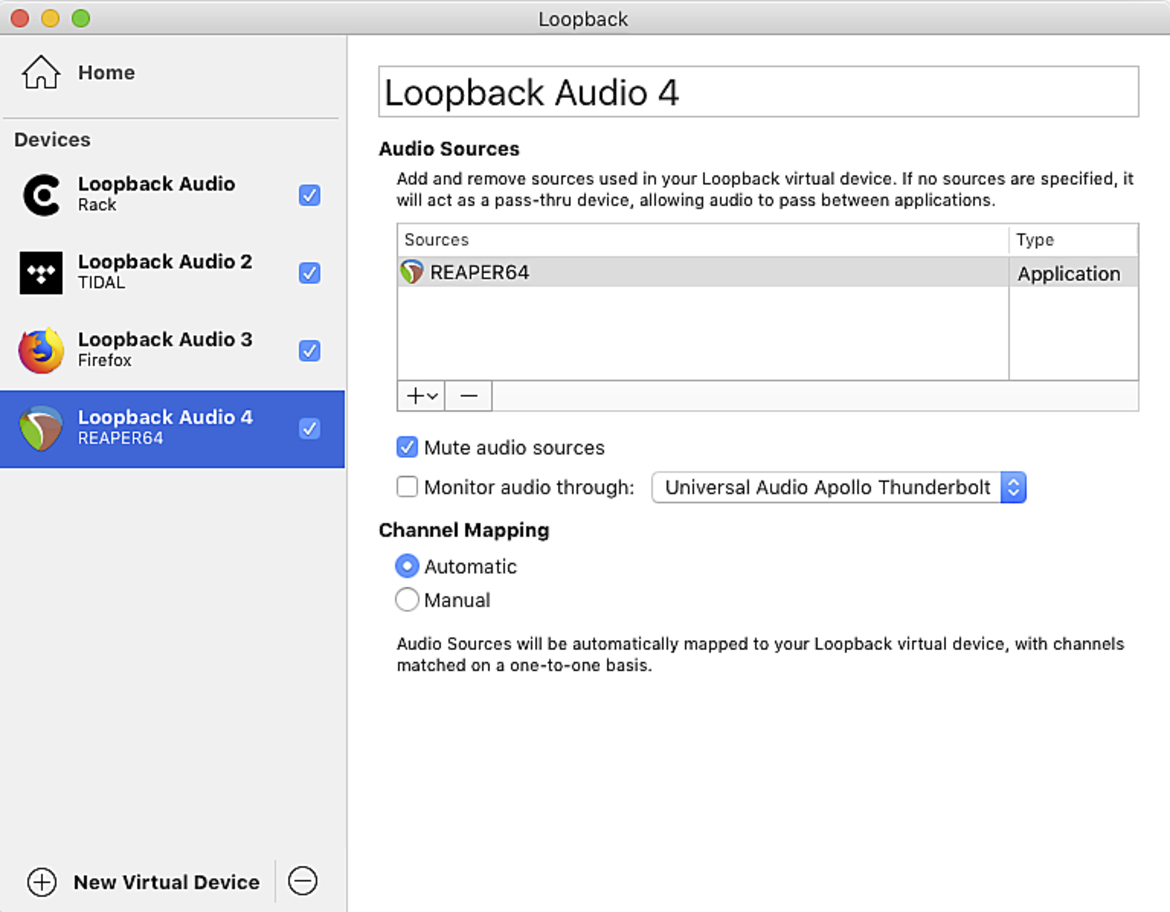Select Loopback Audio 2 TIDAL device
This screenshot has width=1170, height=912.
(x=172, y=273)
